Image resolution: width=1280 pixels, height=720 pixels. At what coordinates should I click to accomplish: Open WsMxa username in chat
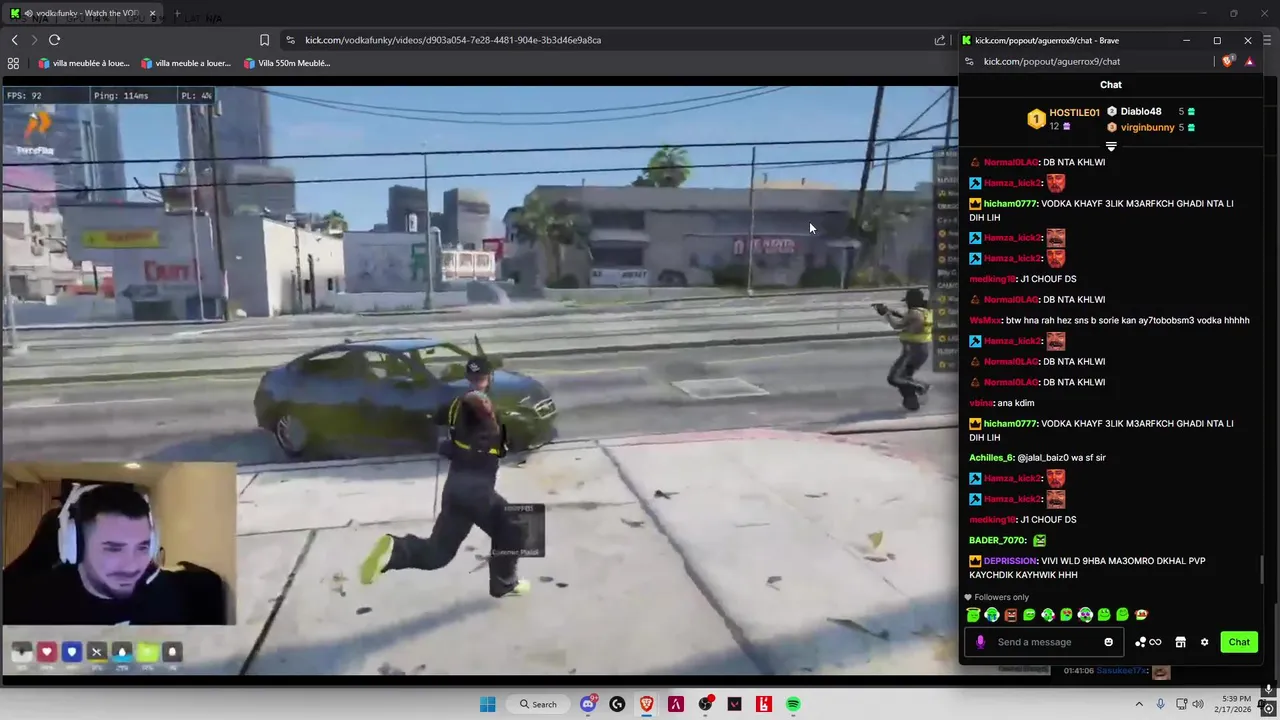(x=985, y=321)
